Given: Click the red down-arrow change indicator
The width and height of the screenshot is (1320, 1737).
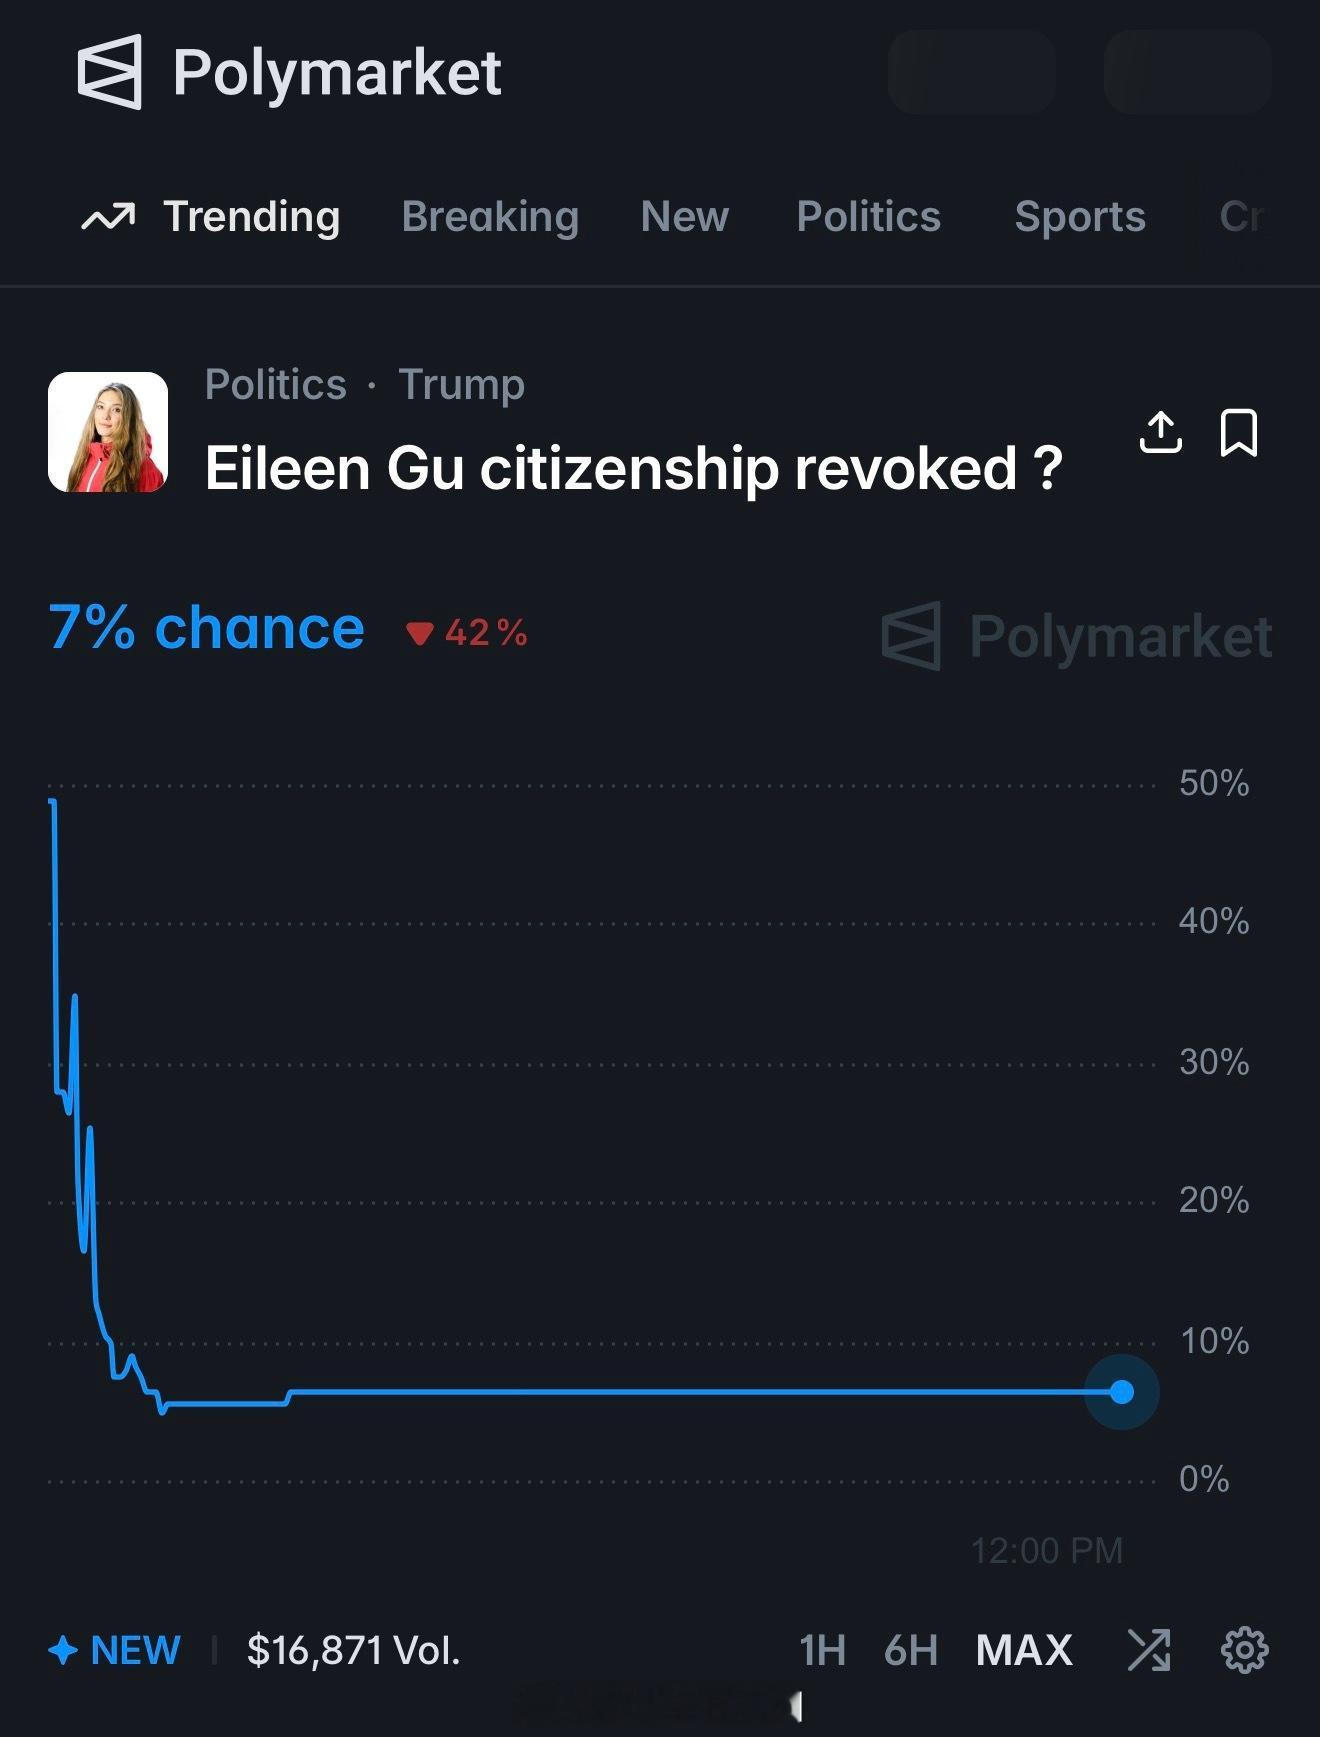Looking at the screenshot, I should point(421,632).
